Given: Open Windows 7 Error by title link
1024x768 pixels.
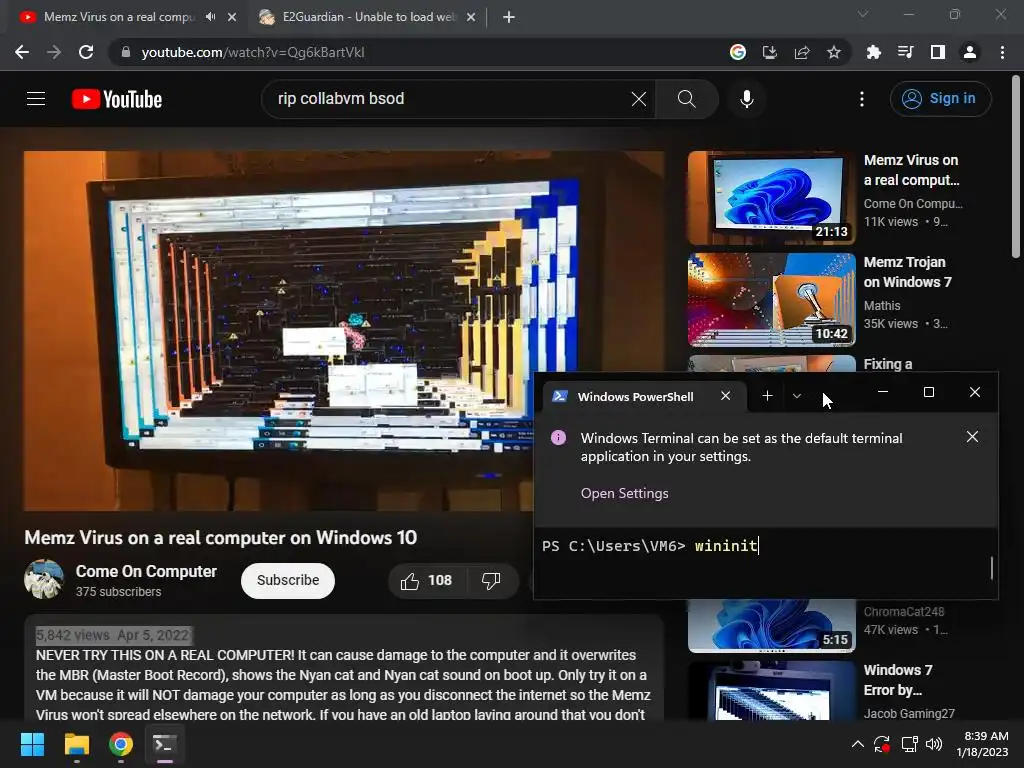Looking at the screenshot, I should pyautogui.click(x=897, y=680).
